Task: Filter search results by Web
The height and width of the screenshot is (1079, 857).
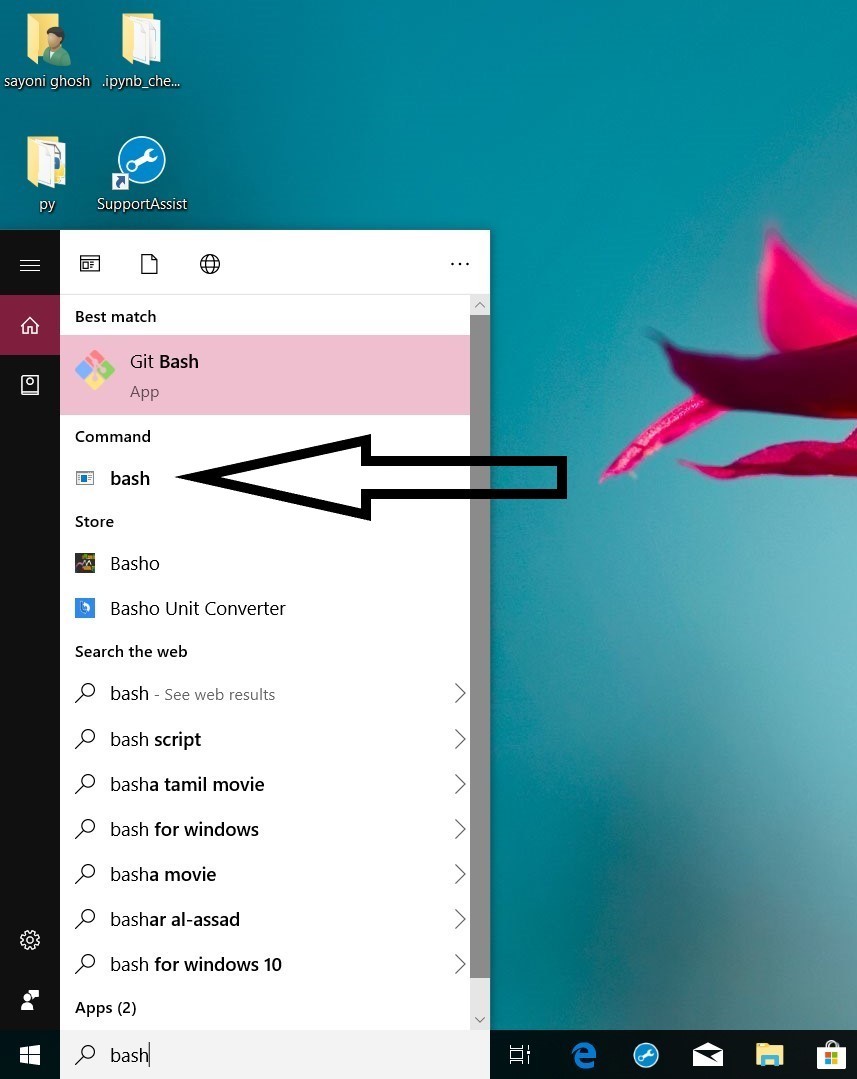Action: 210,264
